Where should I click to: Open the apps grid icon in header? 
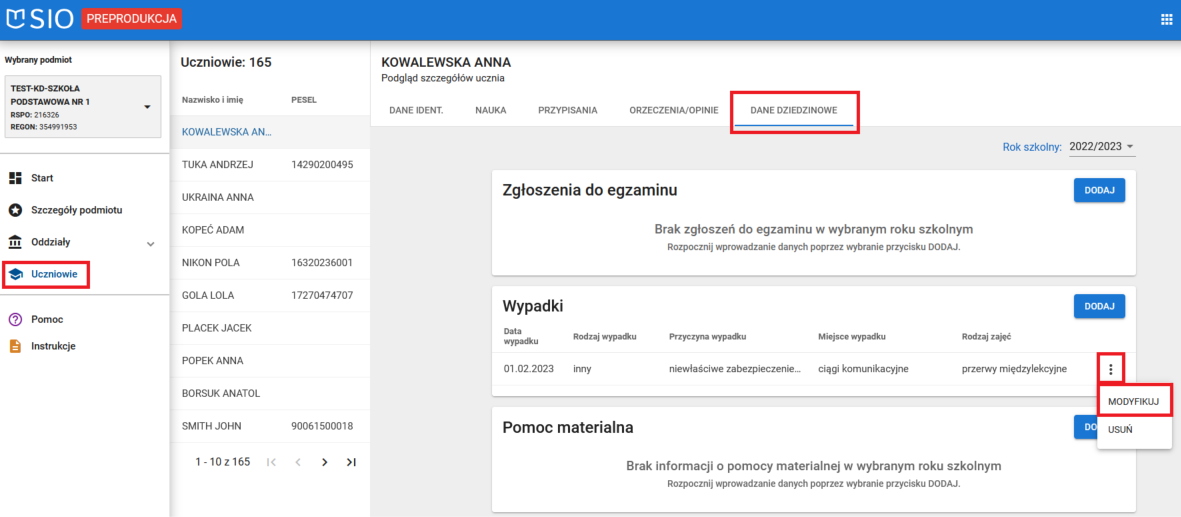pos(1165,20)
